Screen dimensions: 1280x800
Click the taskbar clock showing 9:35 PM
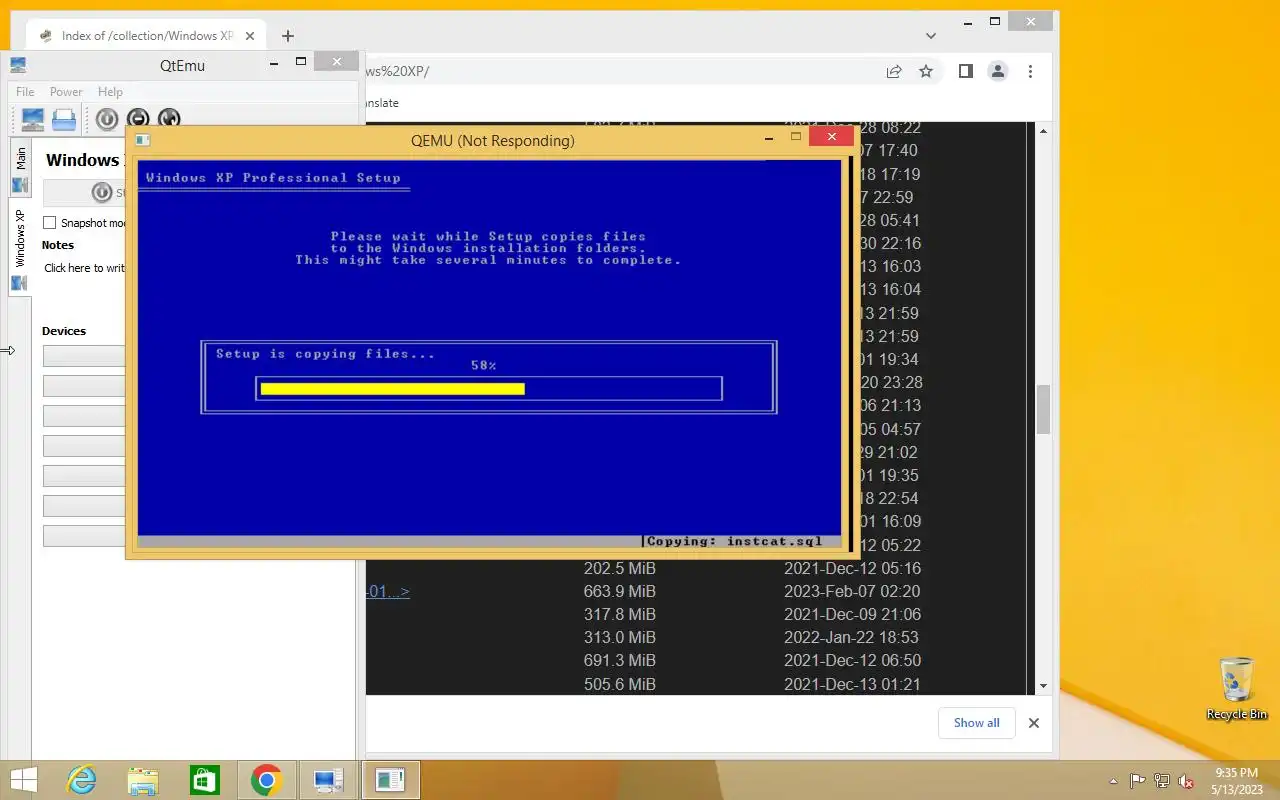pos(1236,780)
